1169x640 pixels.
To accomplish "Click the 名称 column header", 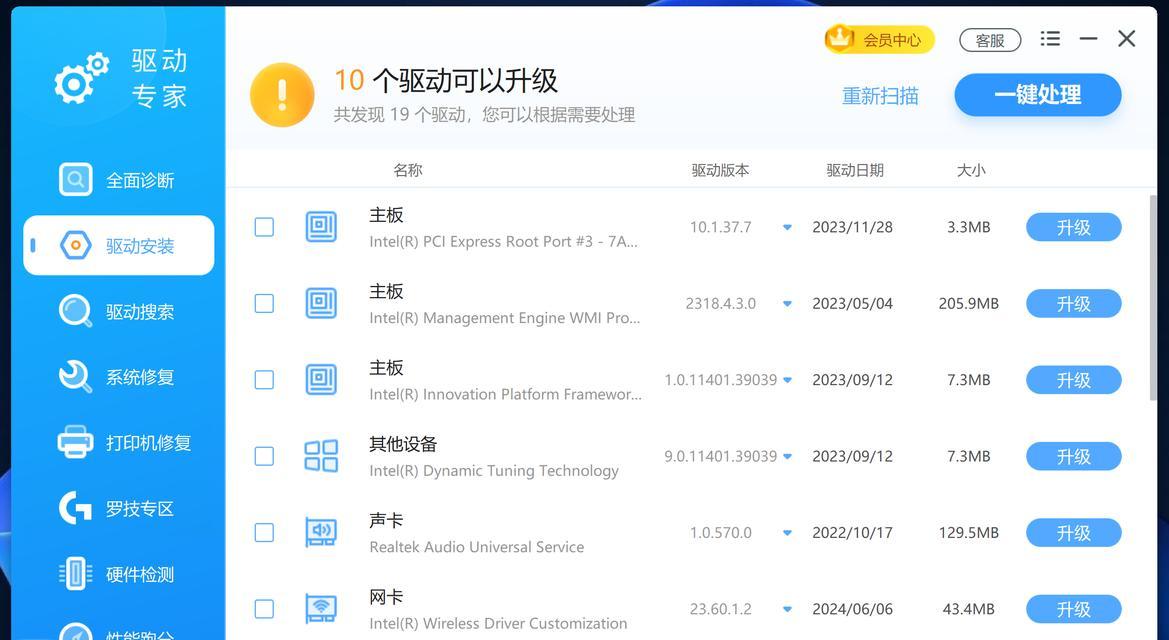I will [x=408, y=170].
